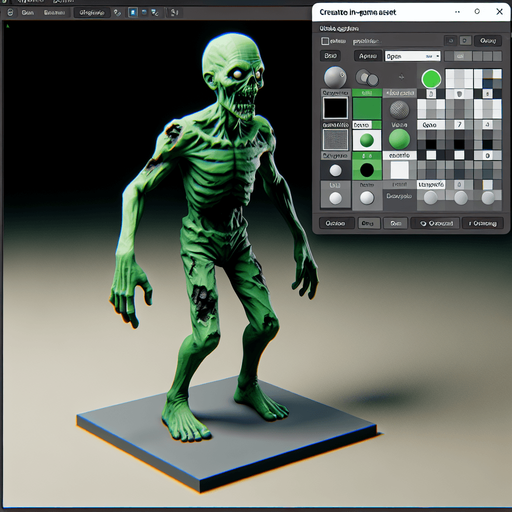The width and height of the screenshot is (512, 512).
Task: Click the last of three gray knobs
Action: point(488,198)
